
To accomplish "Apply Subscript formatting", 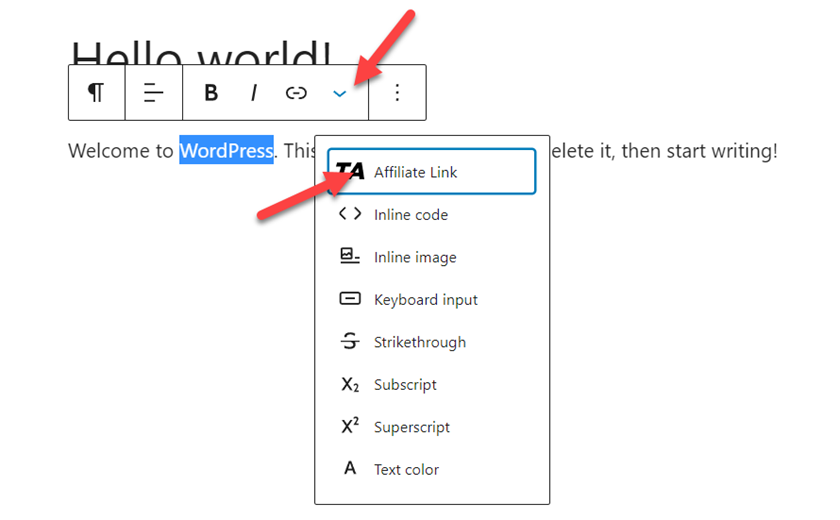I will (432, 385).
